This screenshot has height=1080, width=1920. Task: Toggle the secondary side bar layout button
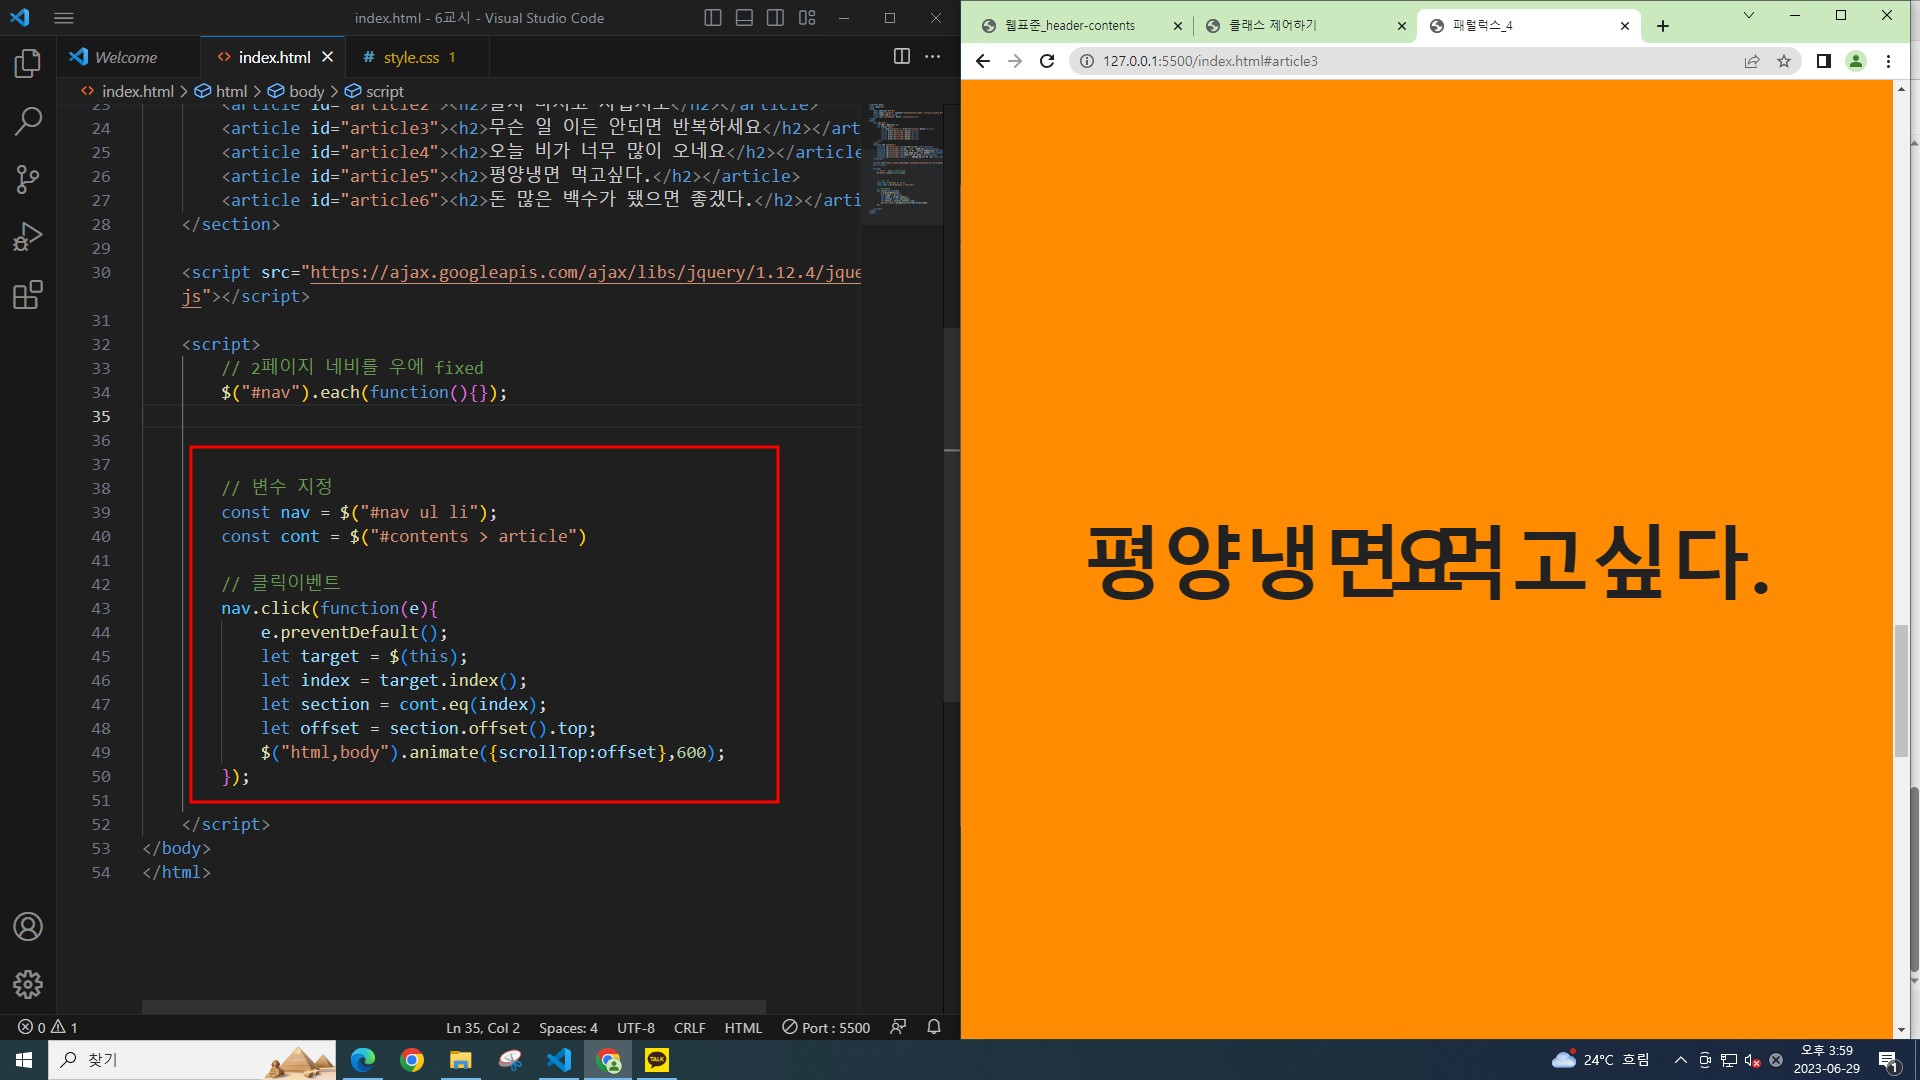pyautogui.click(x=775, y=18)
